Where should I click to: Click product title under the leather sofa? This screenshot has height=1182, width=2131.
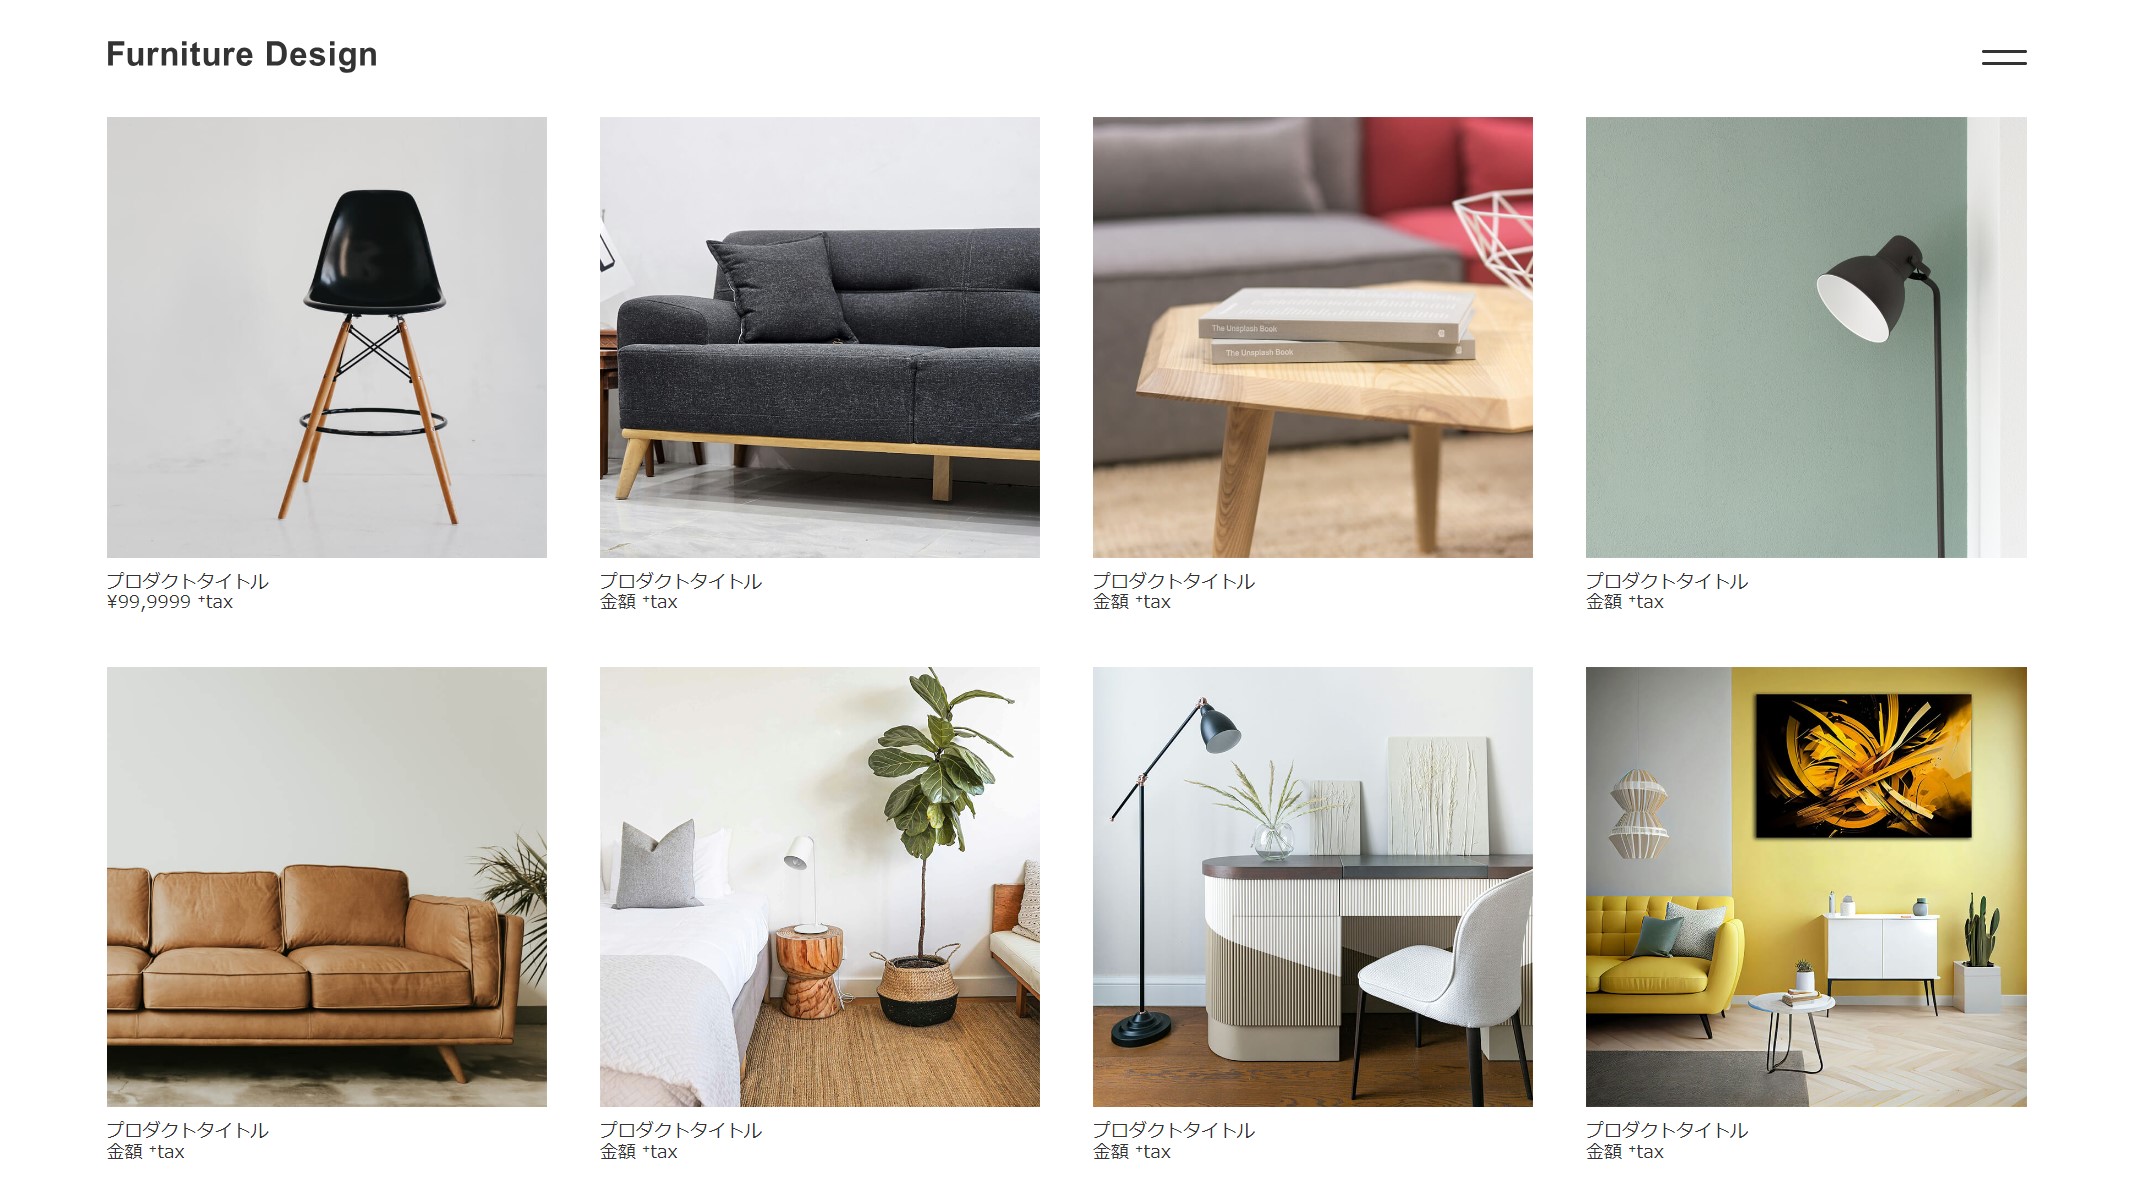pyautogui.click(x=188, y=1130)
